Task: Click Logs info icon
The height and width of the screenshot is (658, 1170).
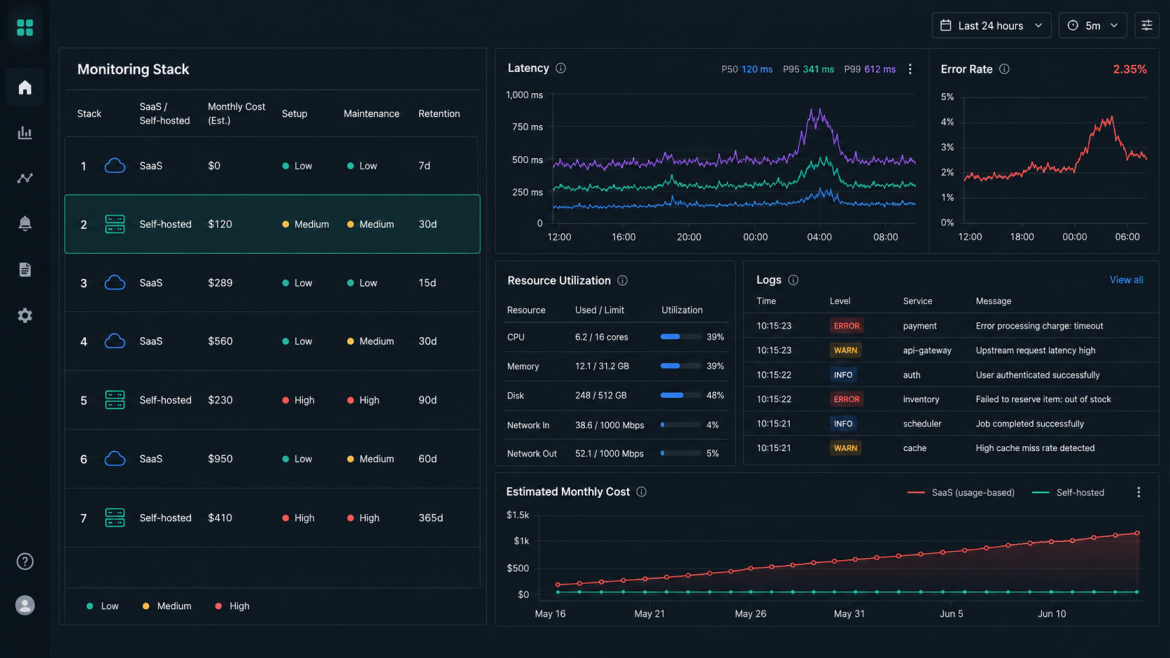Action: 793,280
